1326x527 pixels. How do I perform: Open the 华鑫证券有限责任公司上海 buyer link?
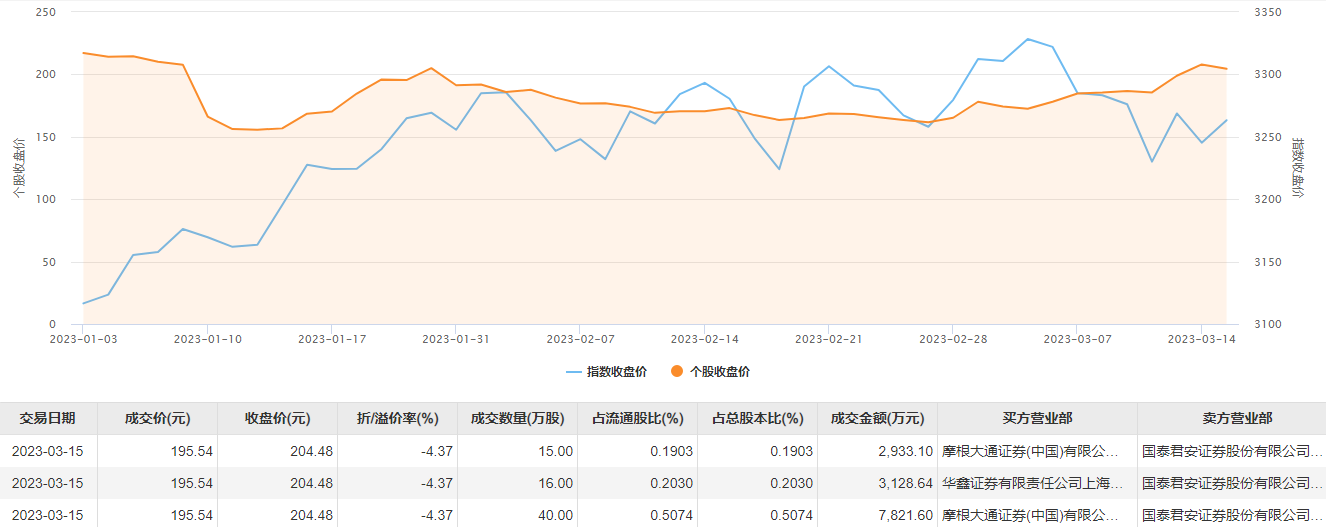click(1033, 483)
